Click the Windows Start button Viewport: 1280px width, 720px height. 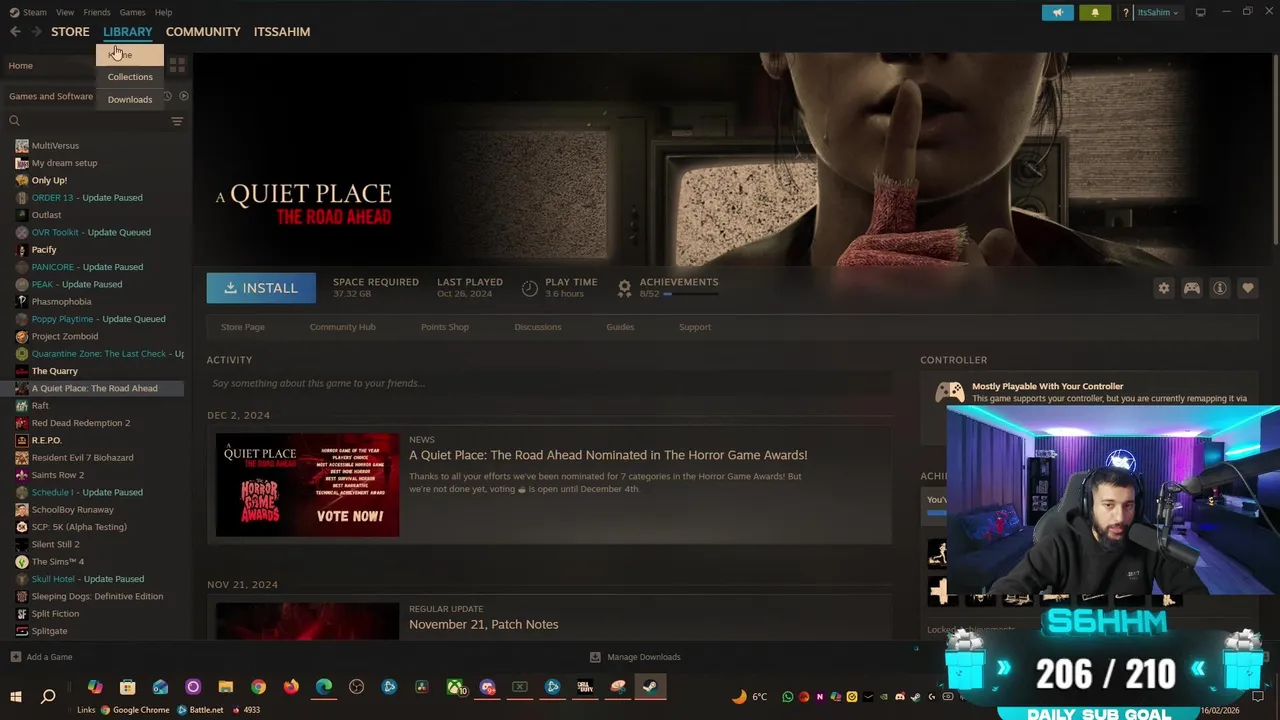pyautogui.click(x=16, y=696)
